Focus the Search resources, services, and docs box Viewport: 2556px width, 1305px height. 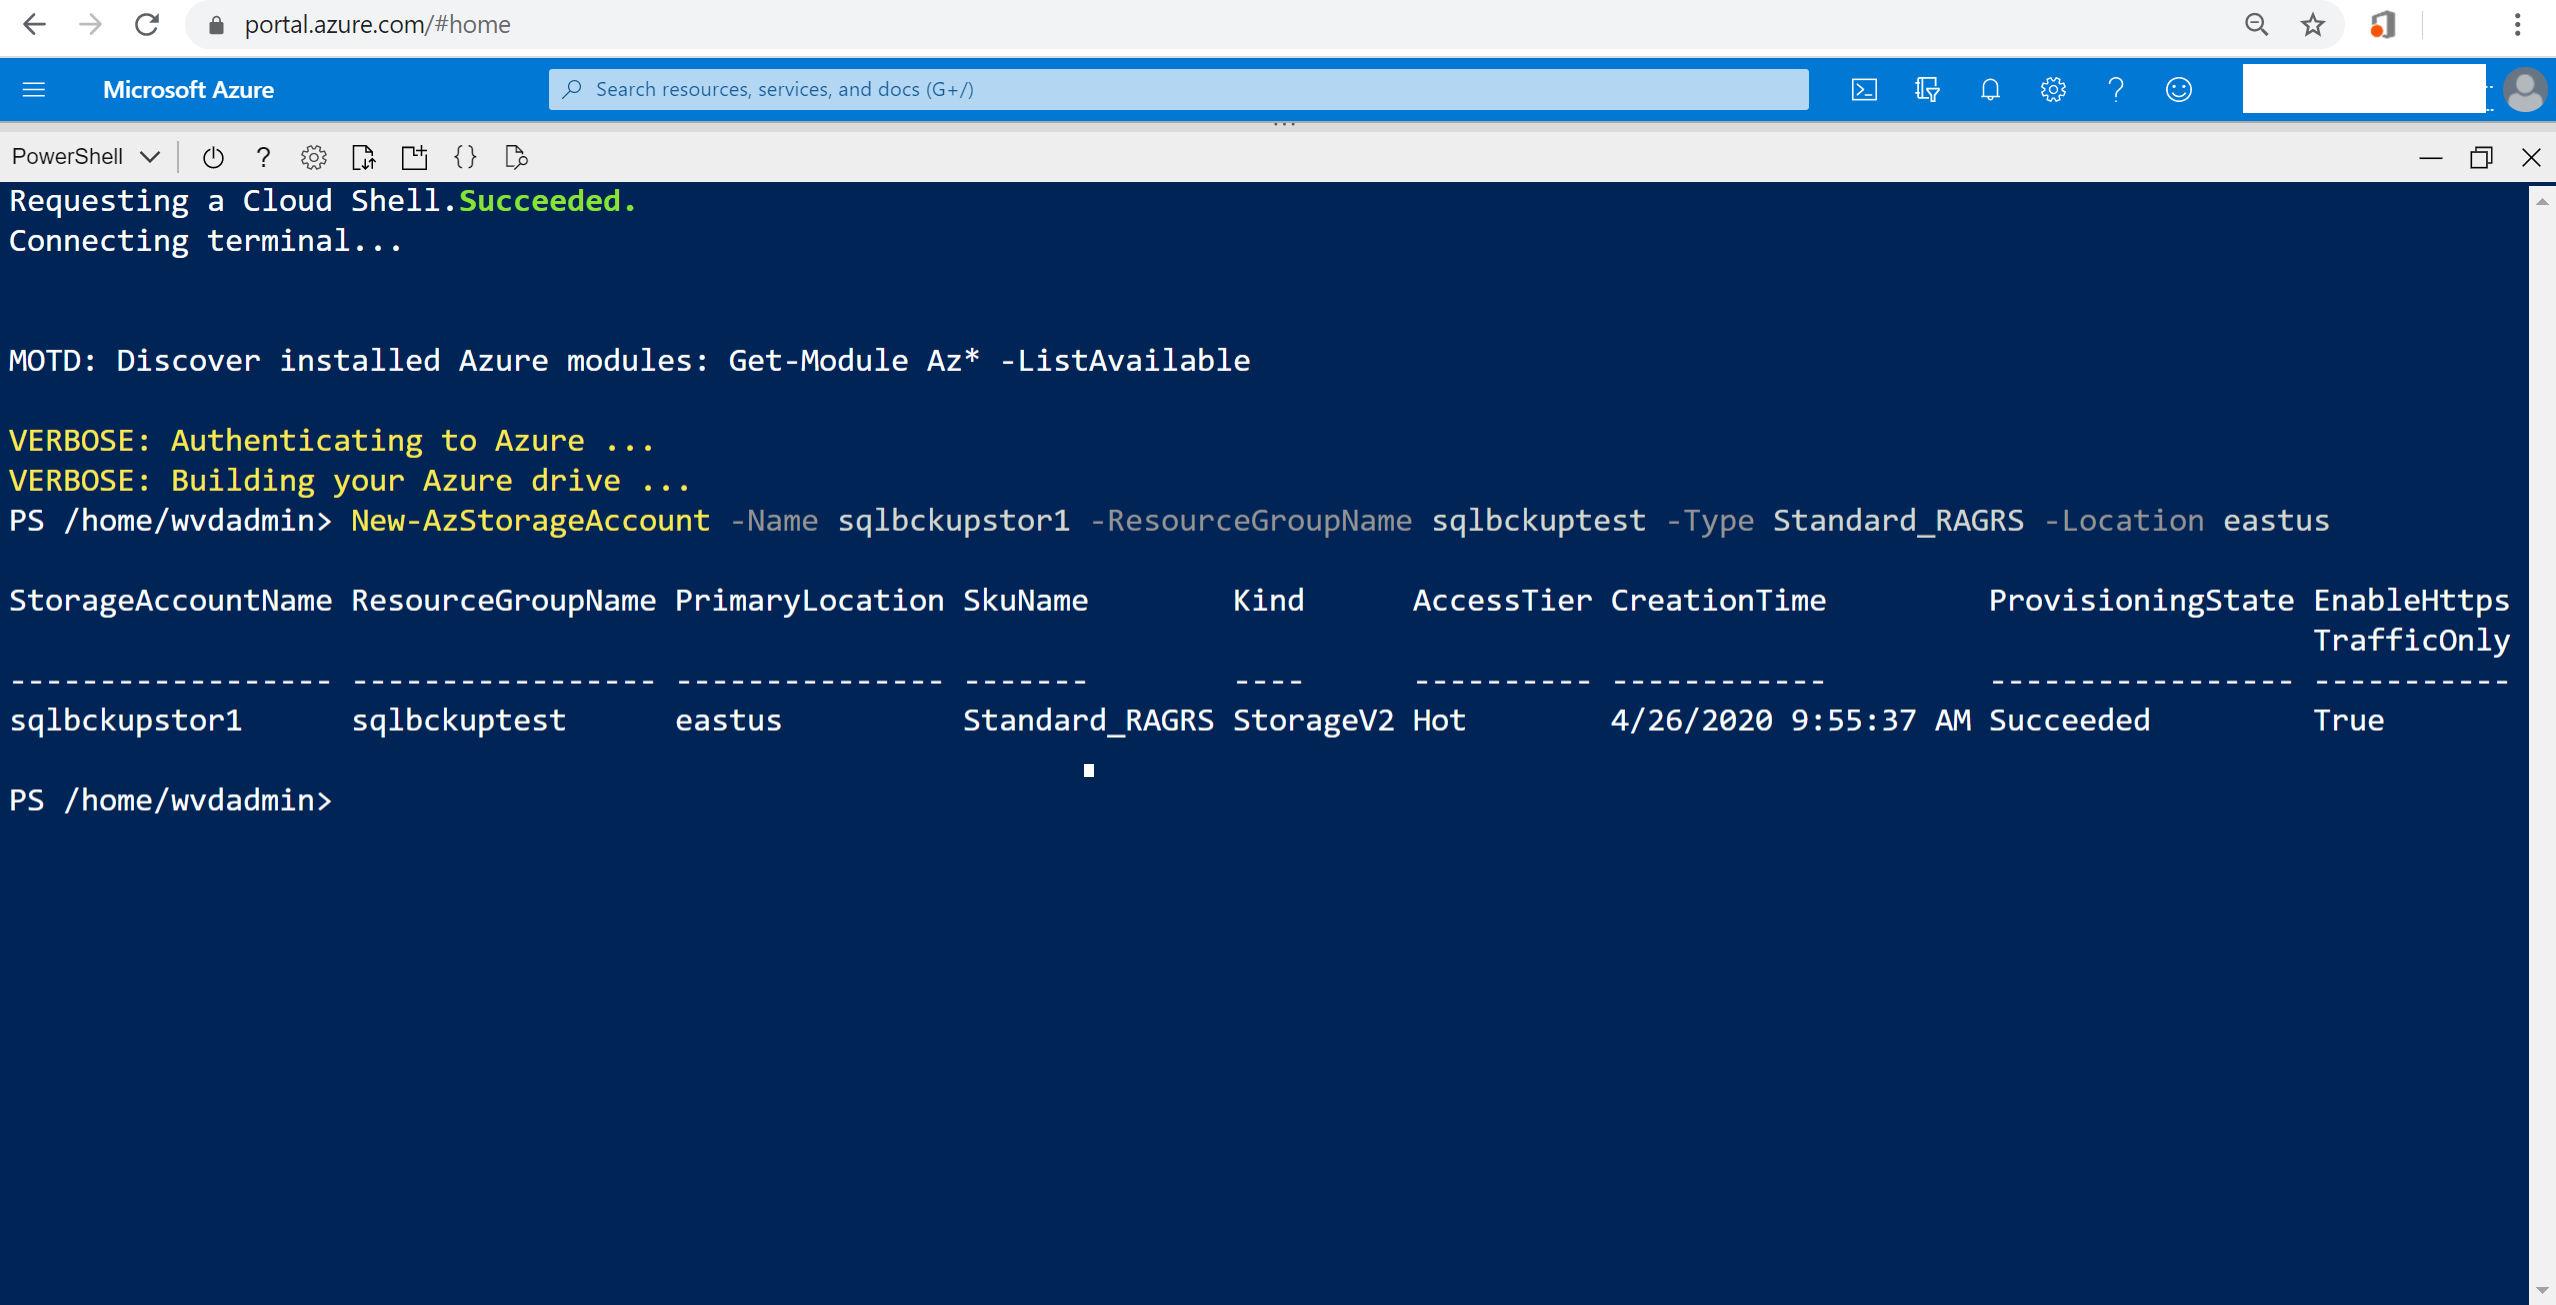pos(1178,90)
